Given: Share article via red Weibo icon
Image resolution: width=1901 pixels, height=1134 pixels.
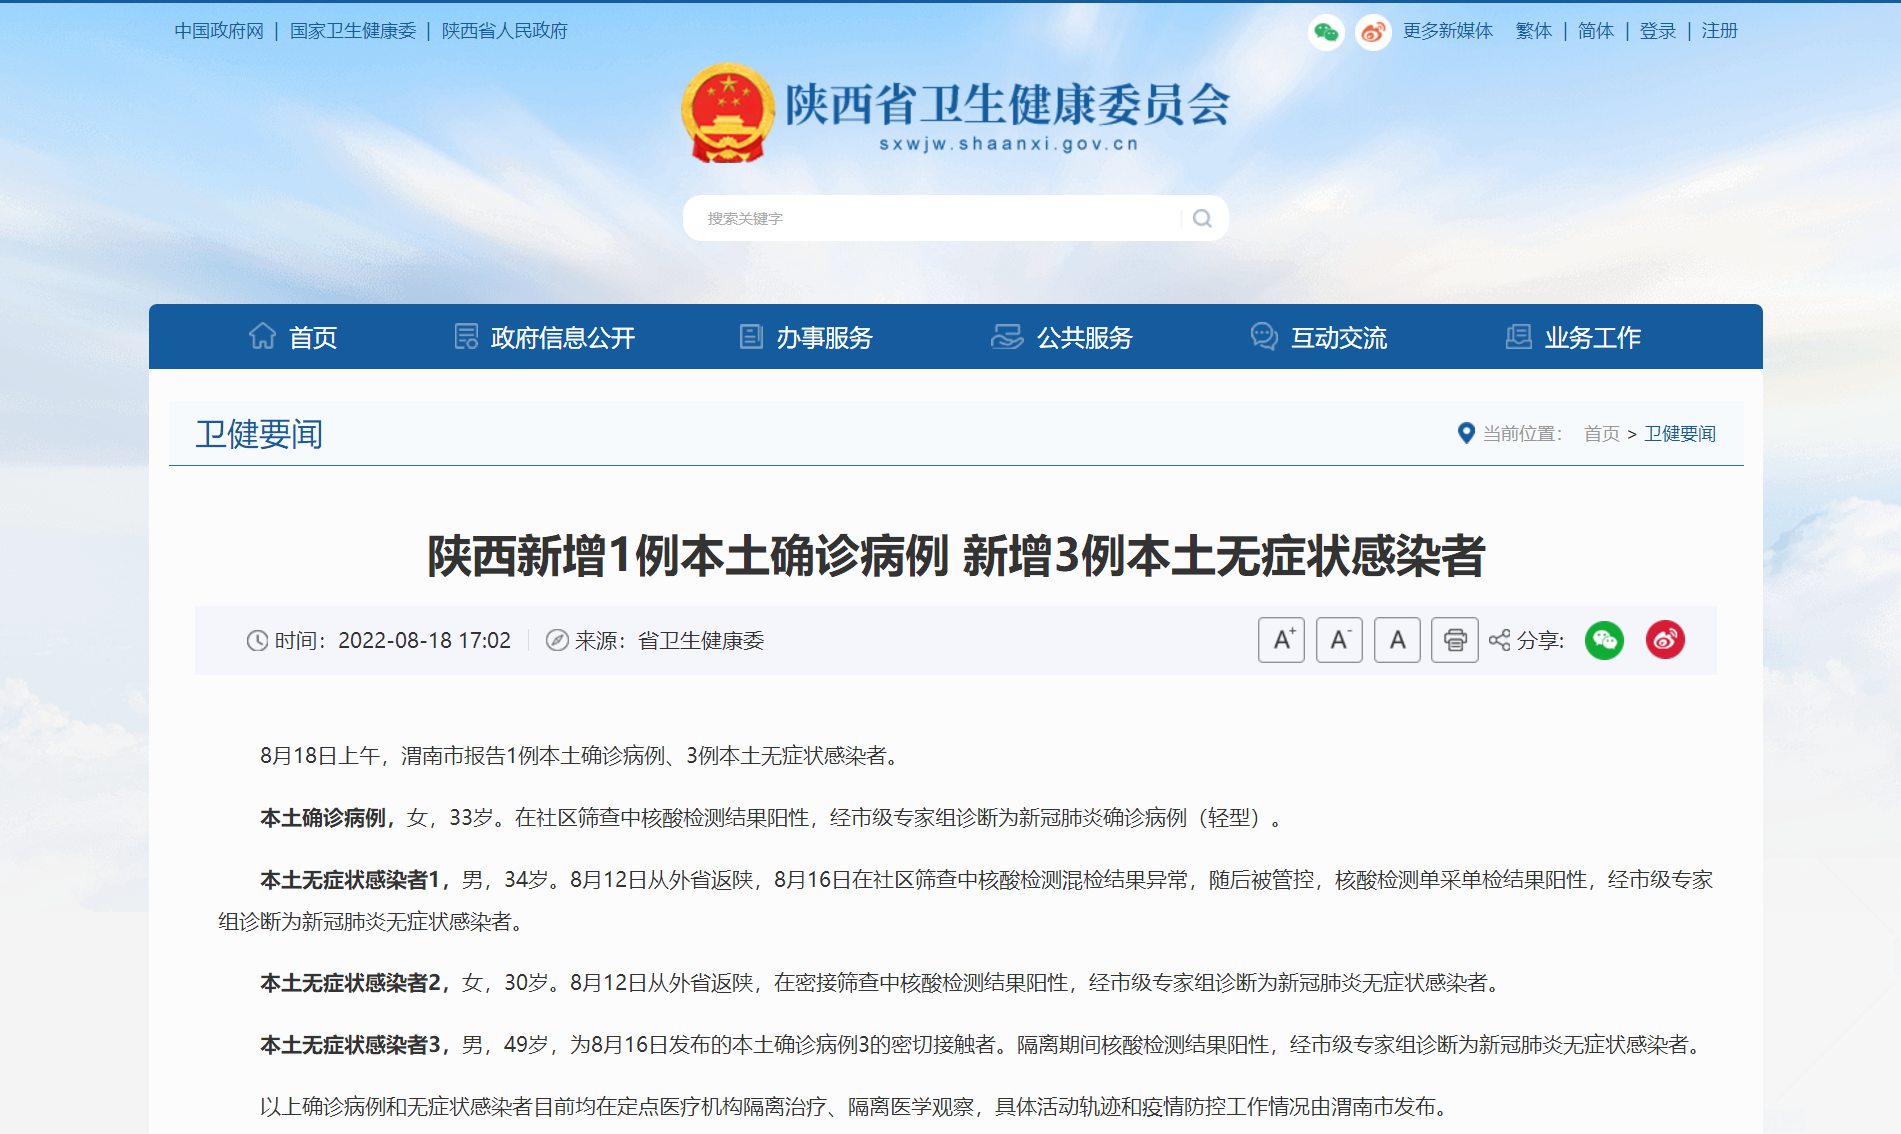Looking at the screenshot, I should tap(1665, 640).
